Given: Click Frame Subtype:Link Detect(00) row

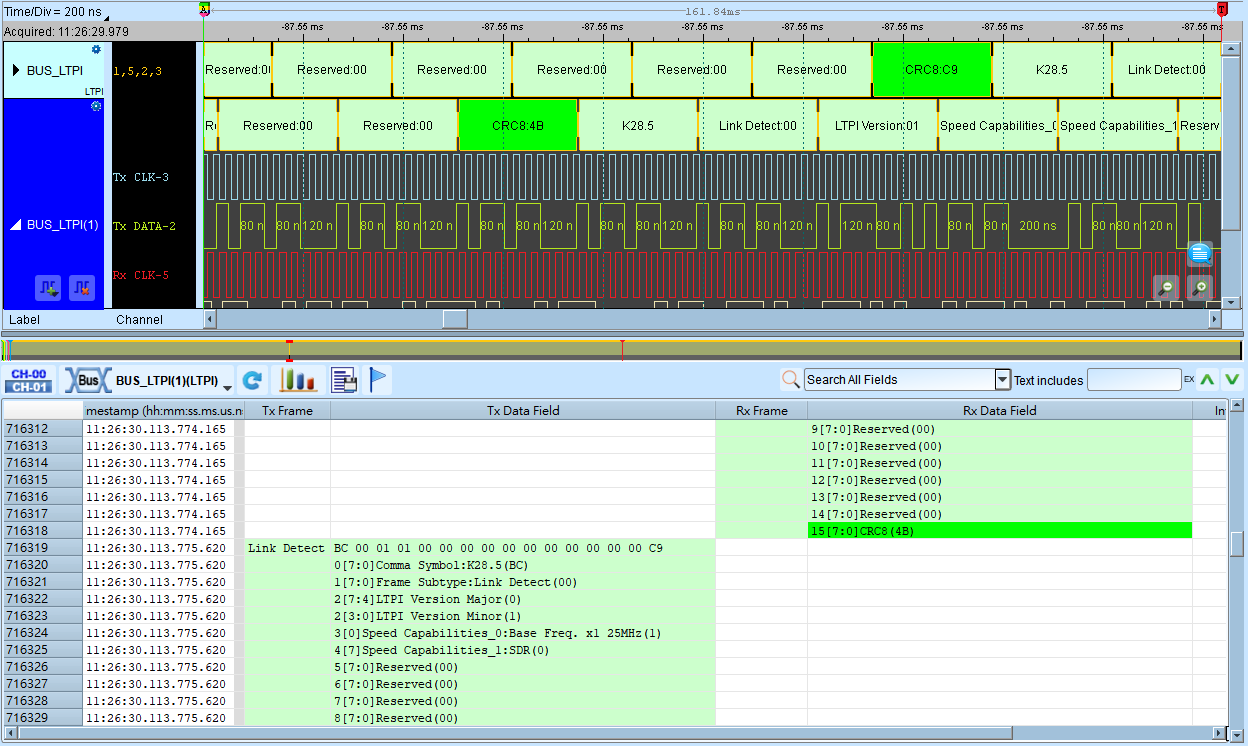Looking at the screenshot, I should click(x=523, y=582).
